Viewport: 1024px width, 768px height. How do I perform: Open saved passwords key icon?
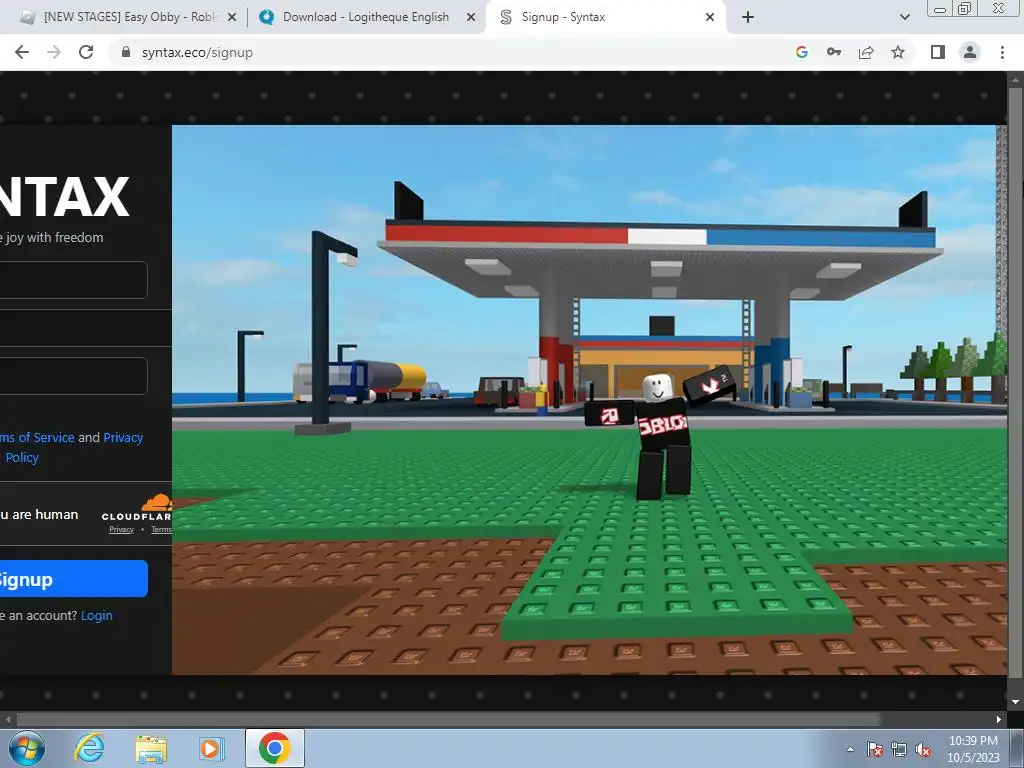(x=834, y=52)
